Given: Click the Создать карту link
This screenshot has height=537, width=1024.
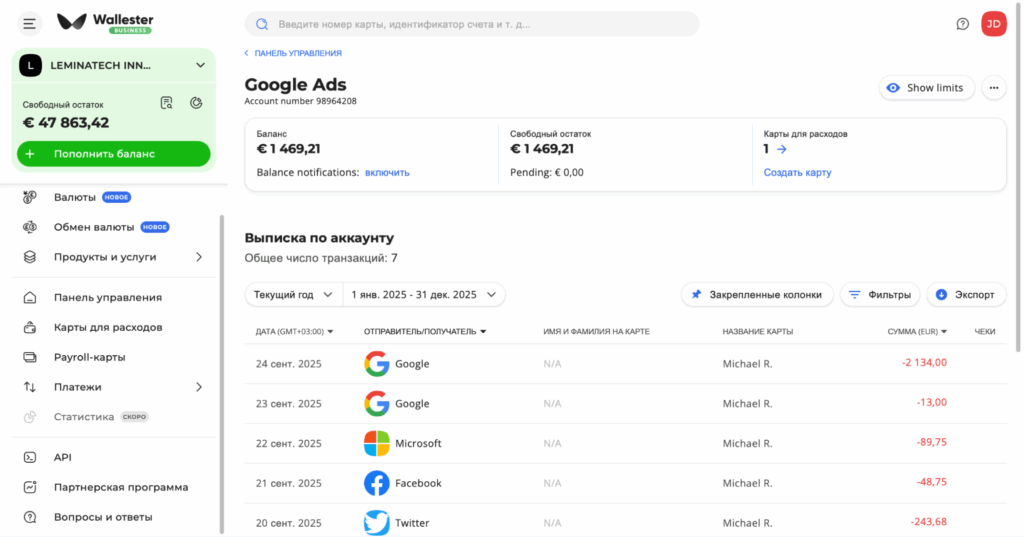Looking at the screenshot, I should (x=797, y=172).
